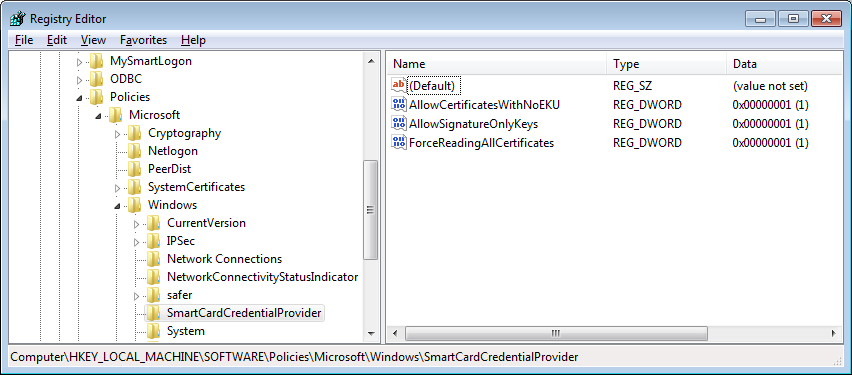This screenshot has width=852, height=375.
Task: Select the AllowCertificatesWithNoEKU value name
Action: (x=484, y=105)
